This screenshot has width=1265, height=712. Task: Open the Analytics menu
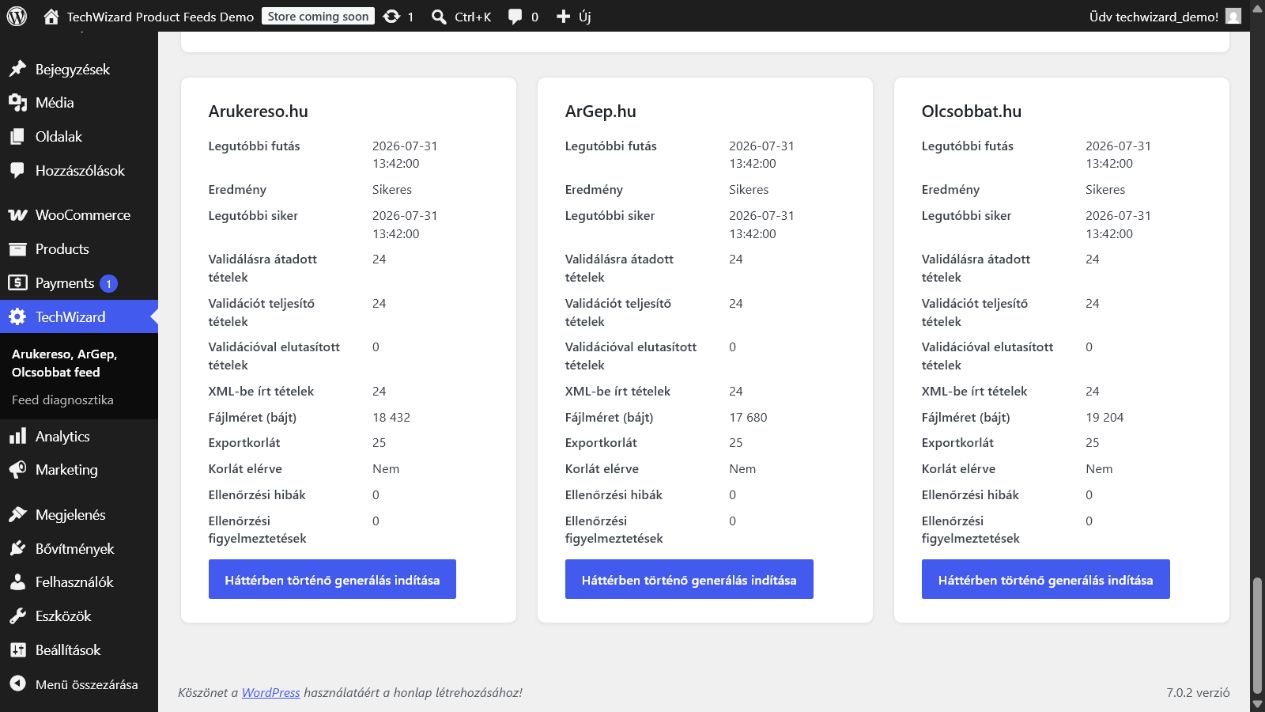coord(62,436)
